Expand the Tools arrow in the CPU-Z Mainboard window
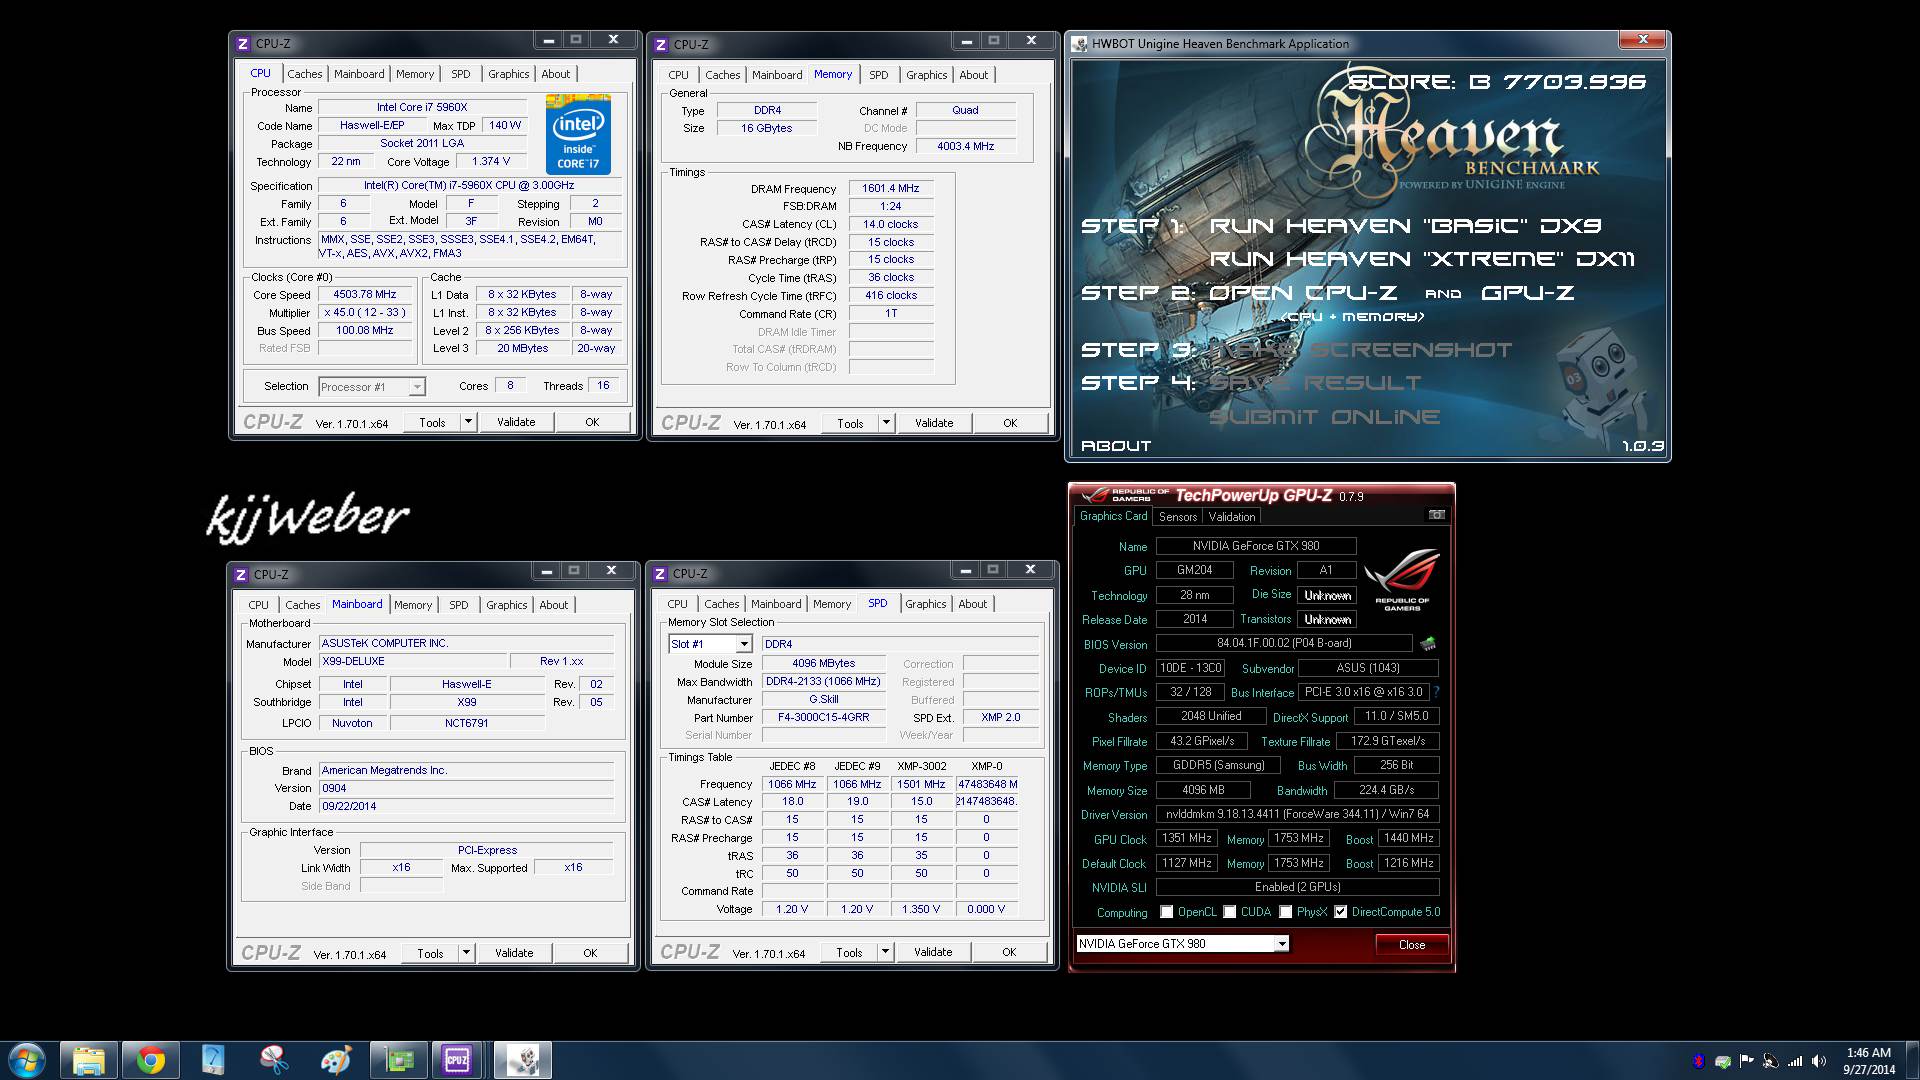 click(x=465, y=953)
